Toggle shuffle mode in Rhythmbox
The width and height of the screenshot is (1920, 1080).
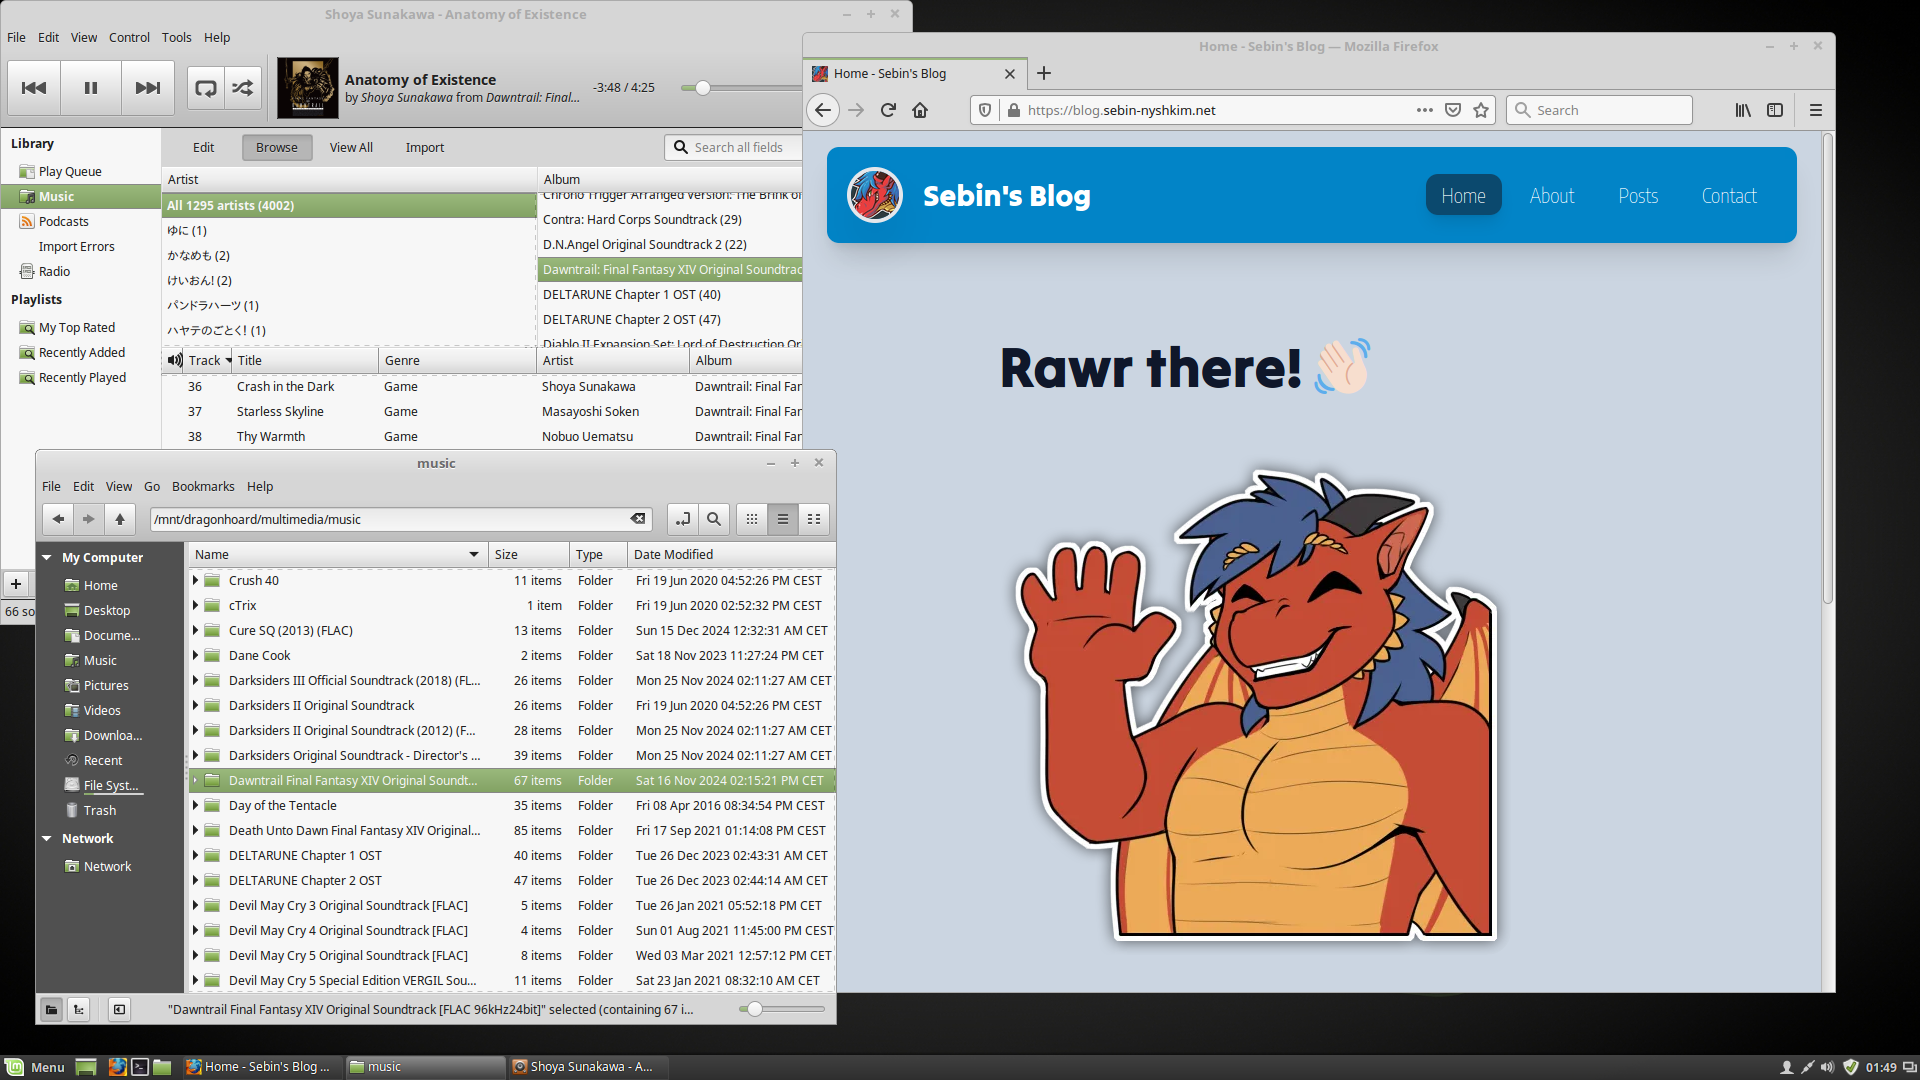243,88
